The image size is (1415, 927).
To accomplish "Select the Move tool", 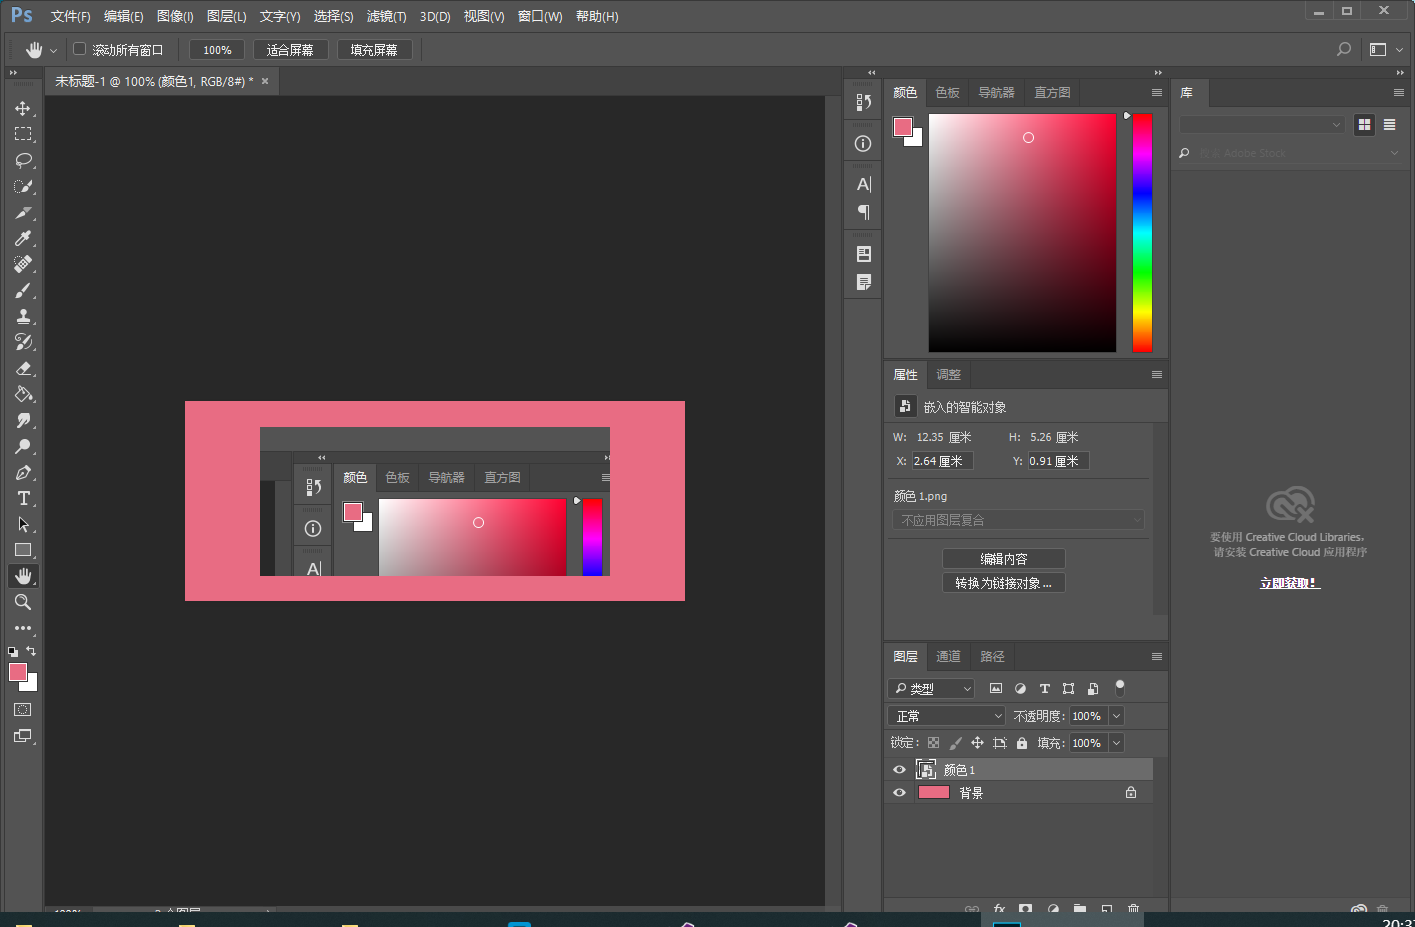I will 23,108.
